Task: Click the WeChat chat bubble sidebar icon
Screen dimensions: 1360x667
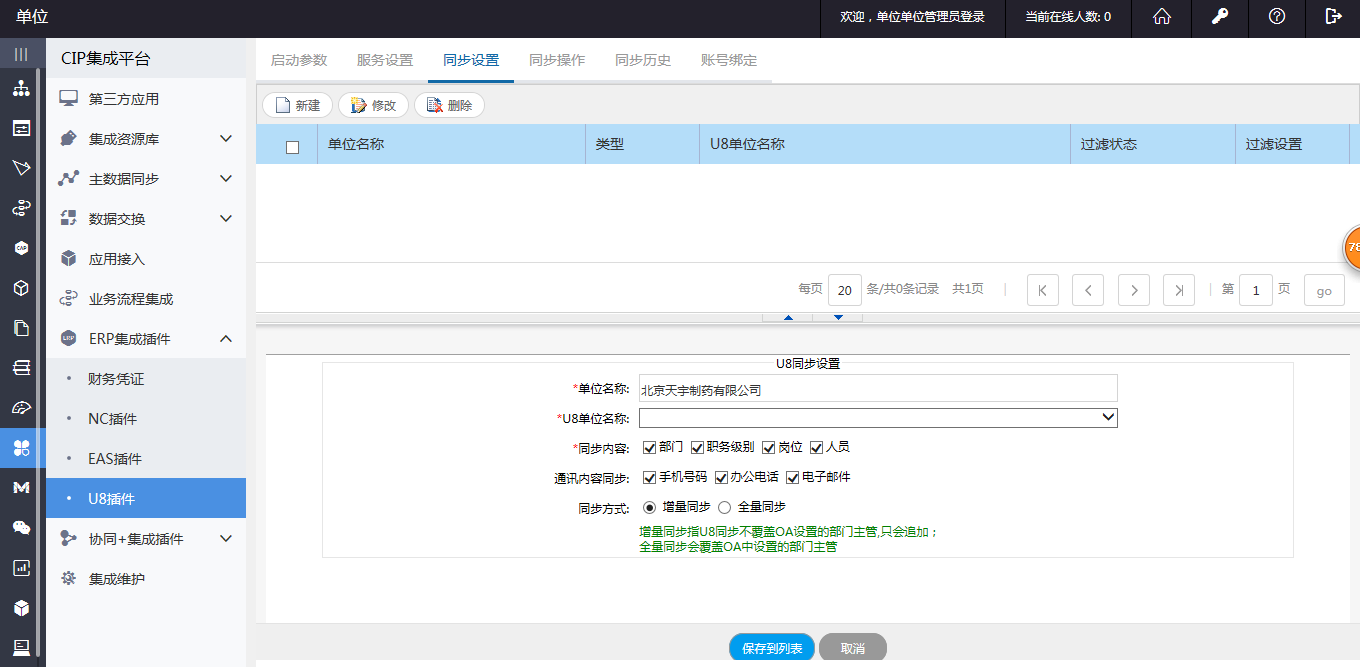Action: (x=21, y=528)
